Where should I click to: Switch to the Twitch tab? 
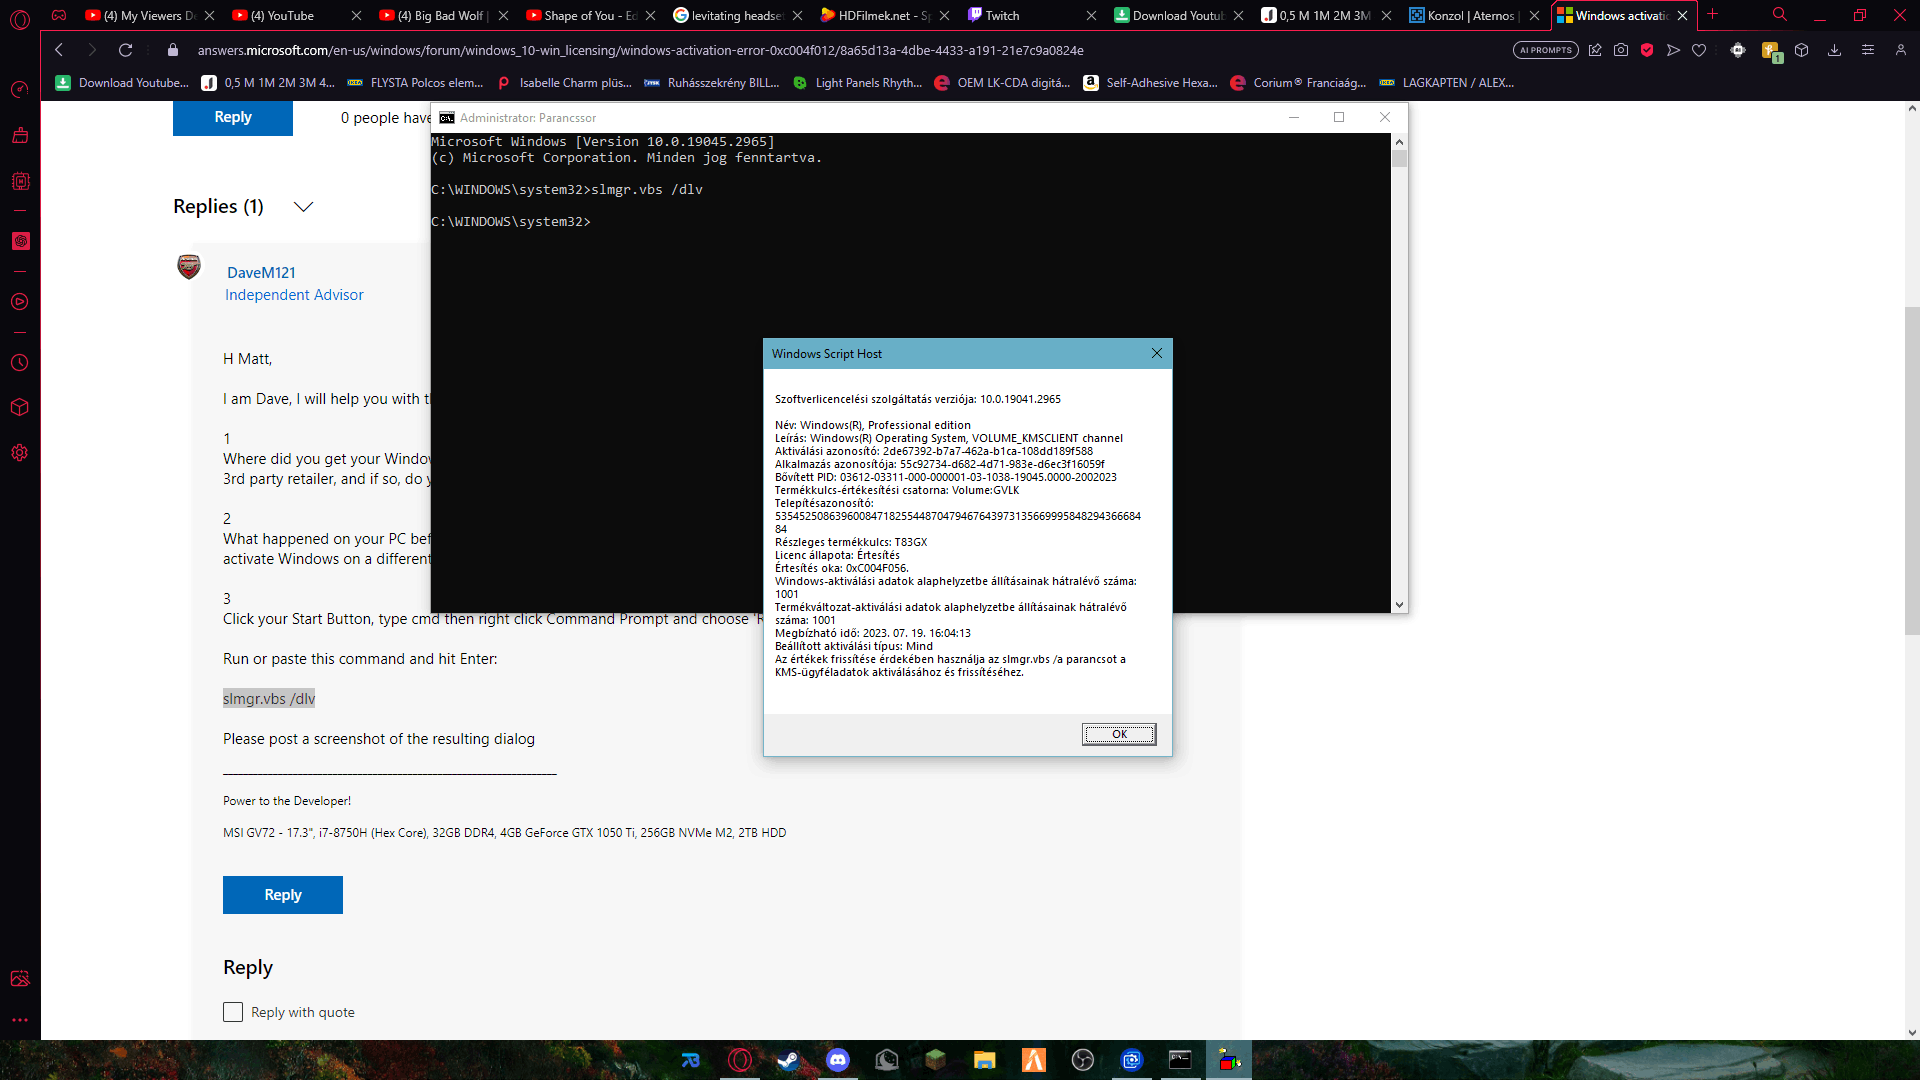point(1030,15)
